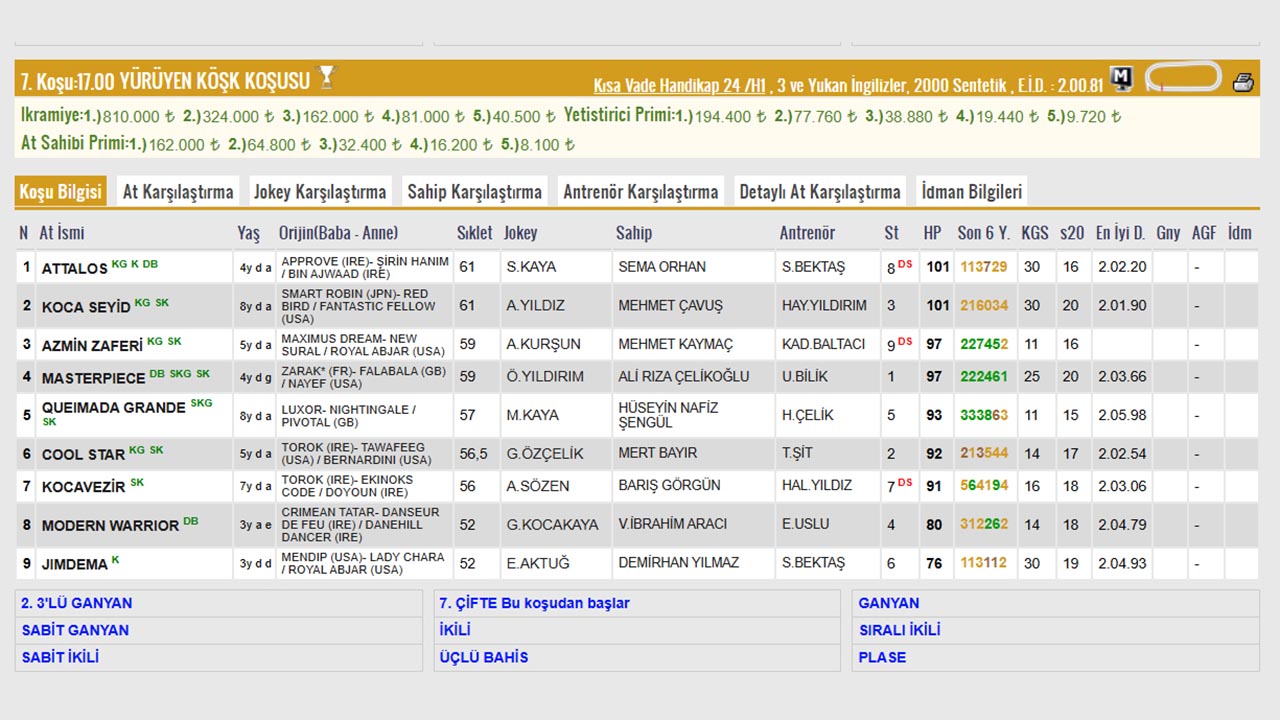
Task: Click the PLASE bet option
Action: pyautogui.click(x=882, y=657)
